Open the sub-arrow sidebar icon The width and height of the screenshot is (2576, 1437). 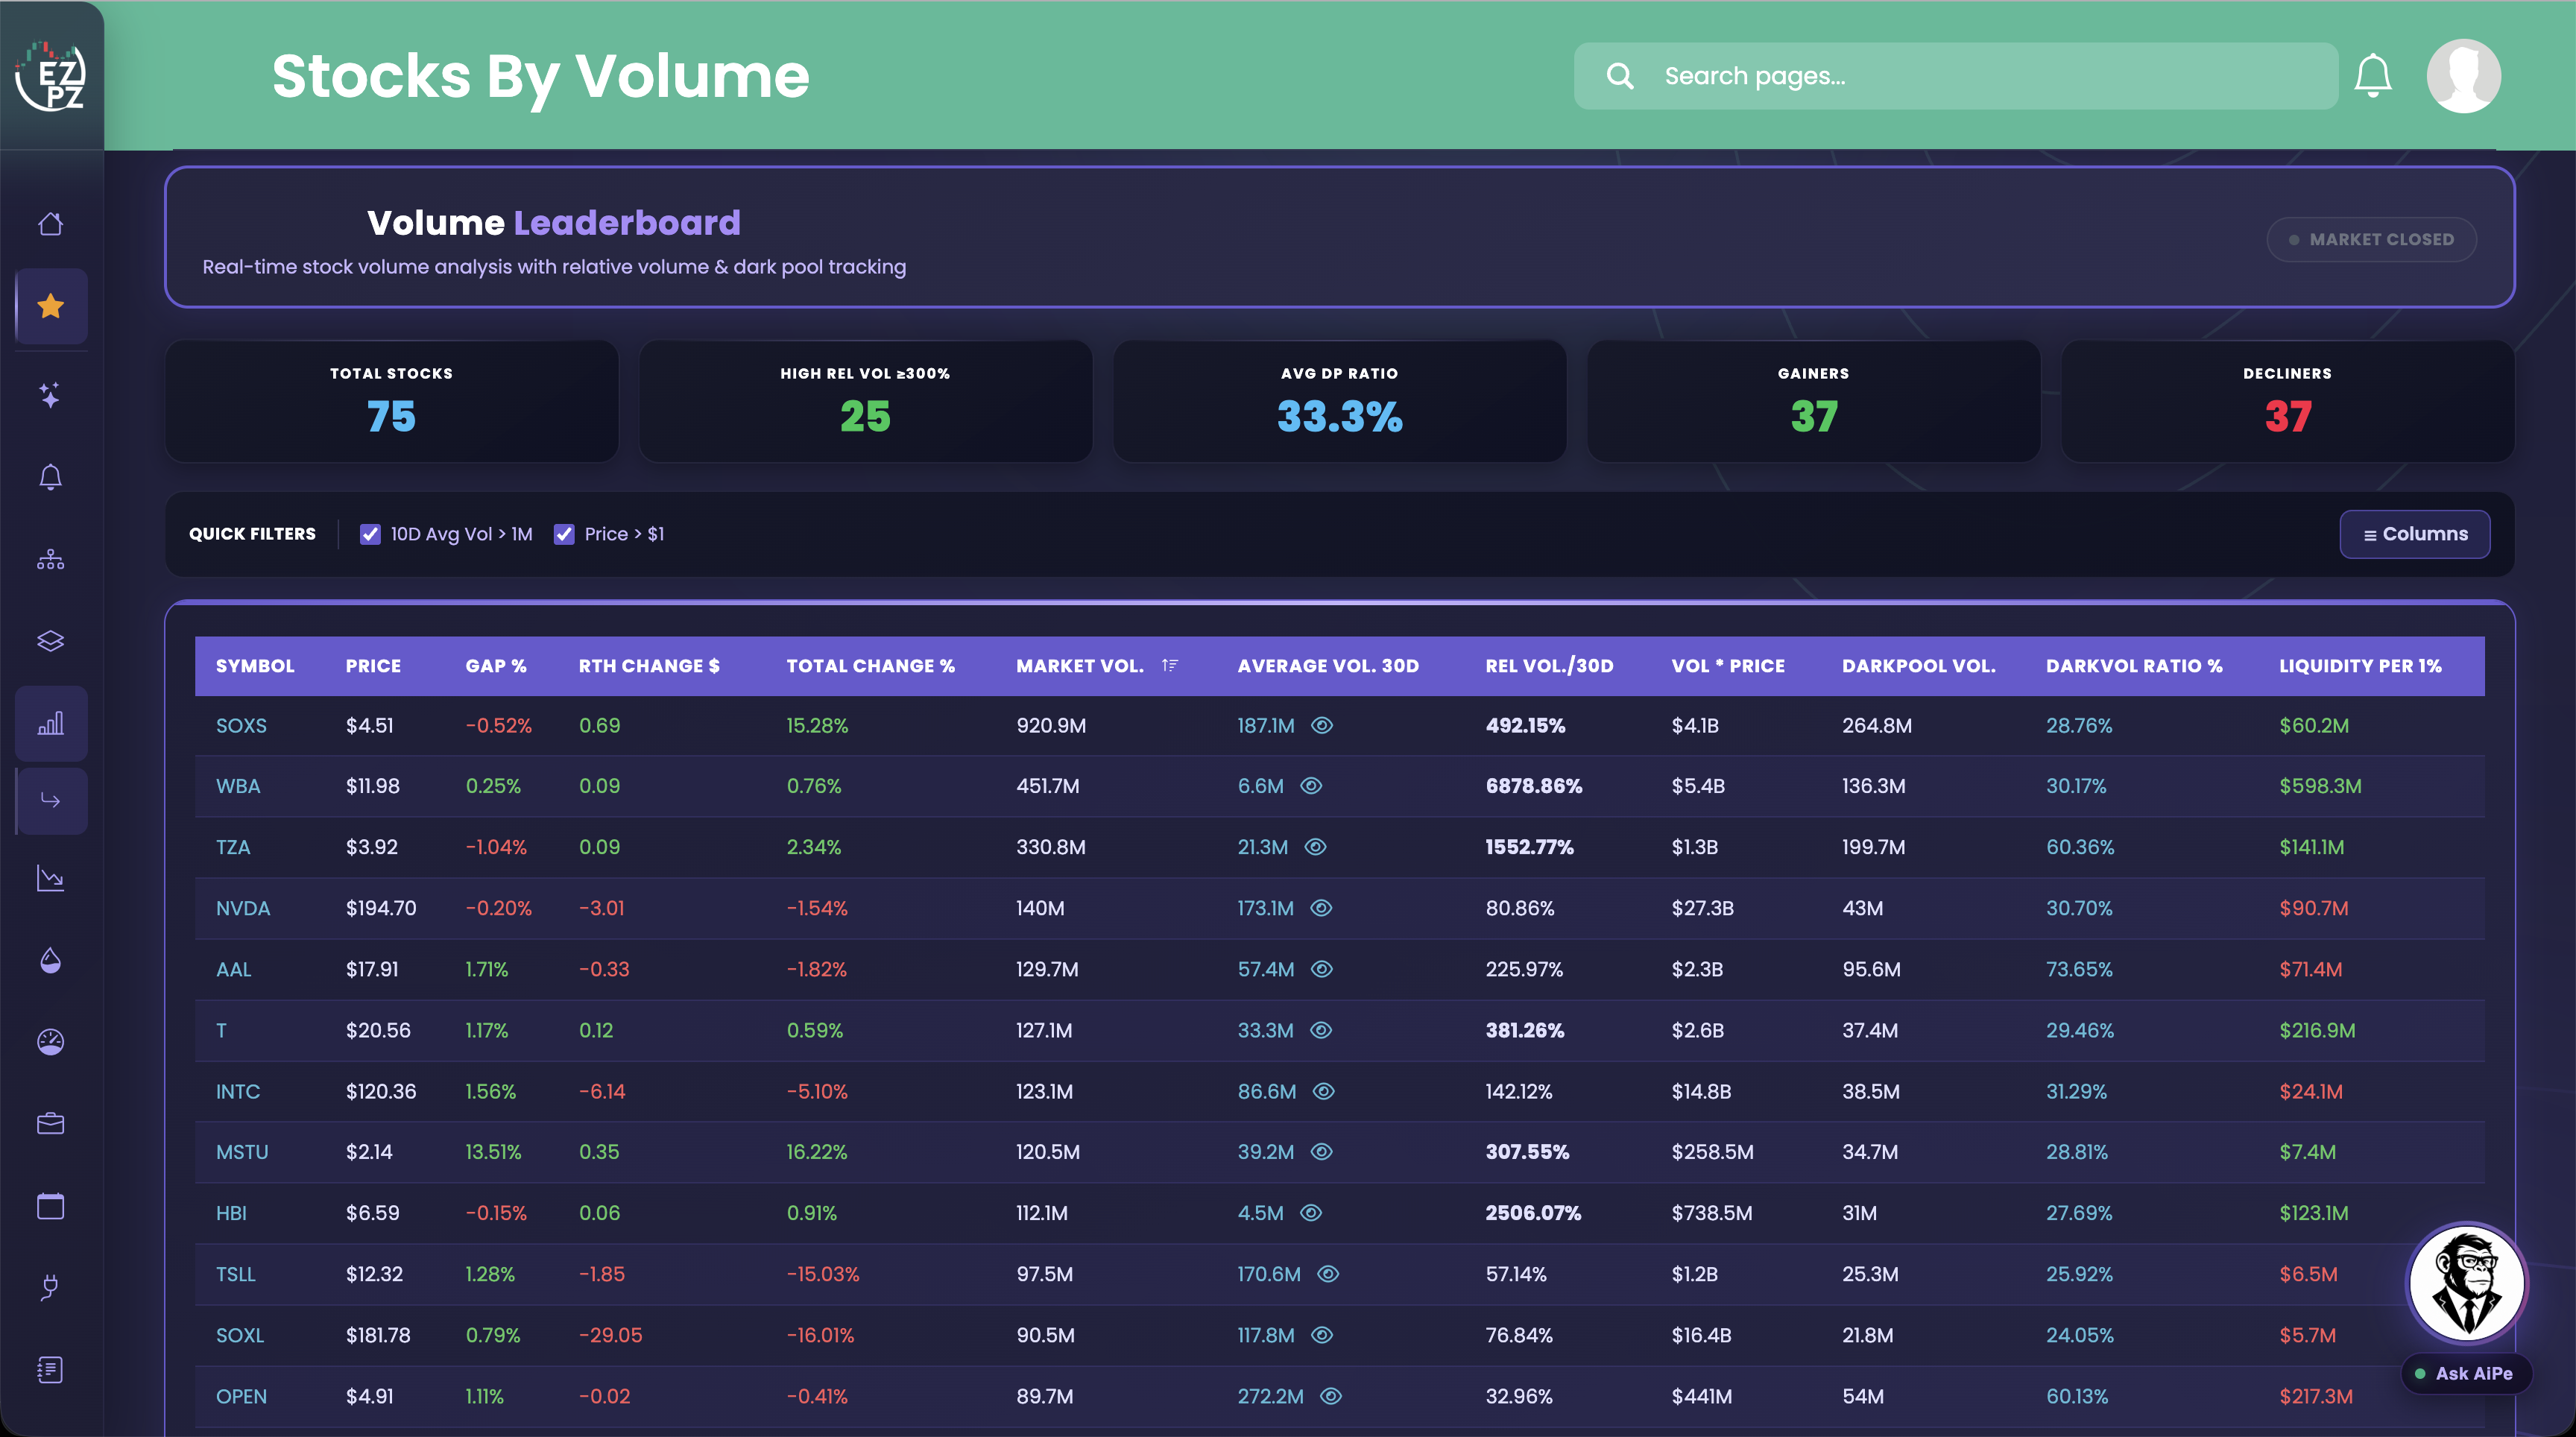point(50,801)
